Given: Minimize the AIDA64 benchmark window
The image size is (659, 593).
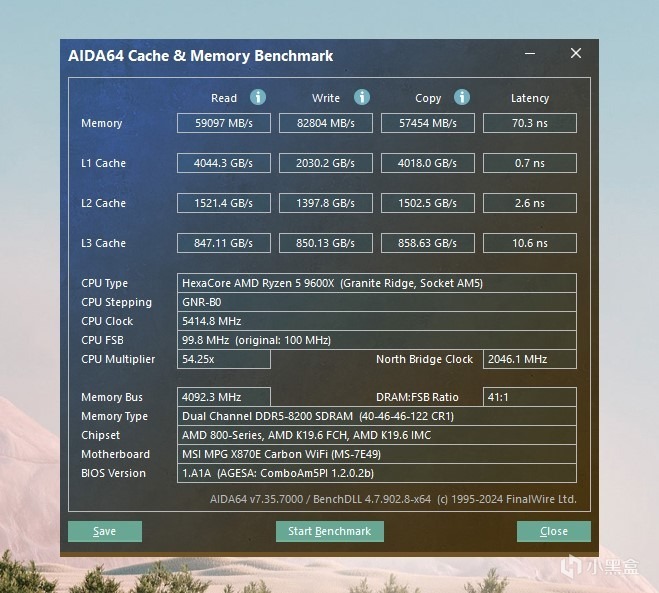Looking at the screenshot, I should (530, 53).
